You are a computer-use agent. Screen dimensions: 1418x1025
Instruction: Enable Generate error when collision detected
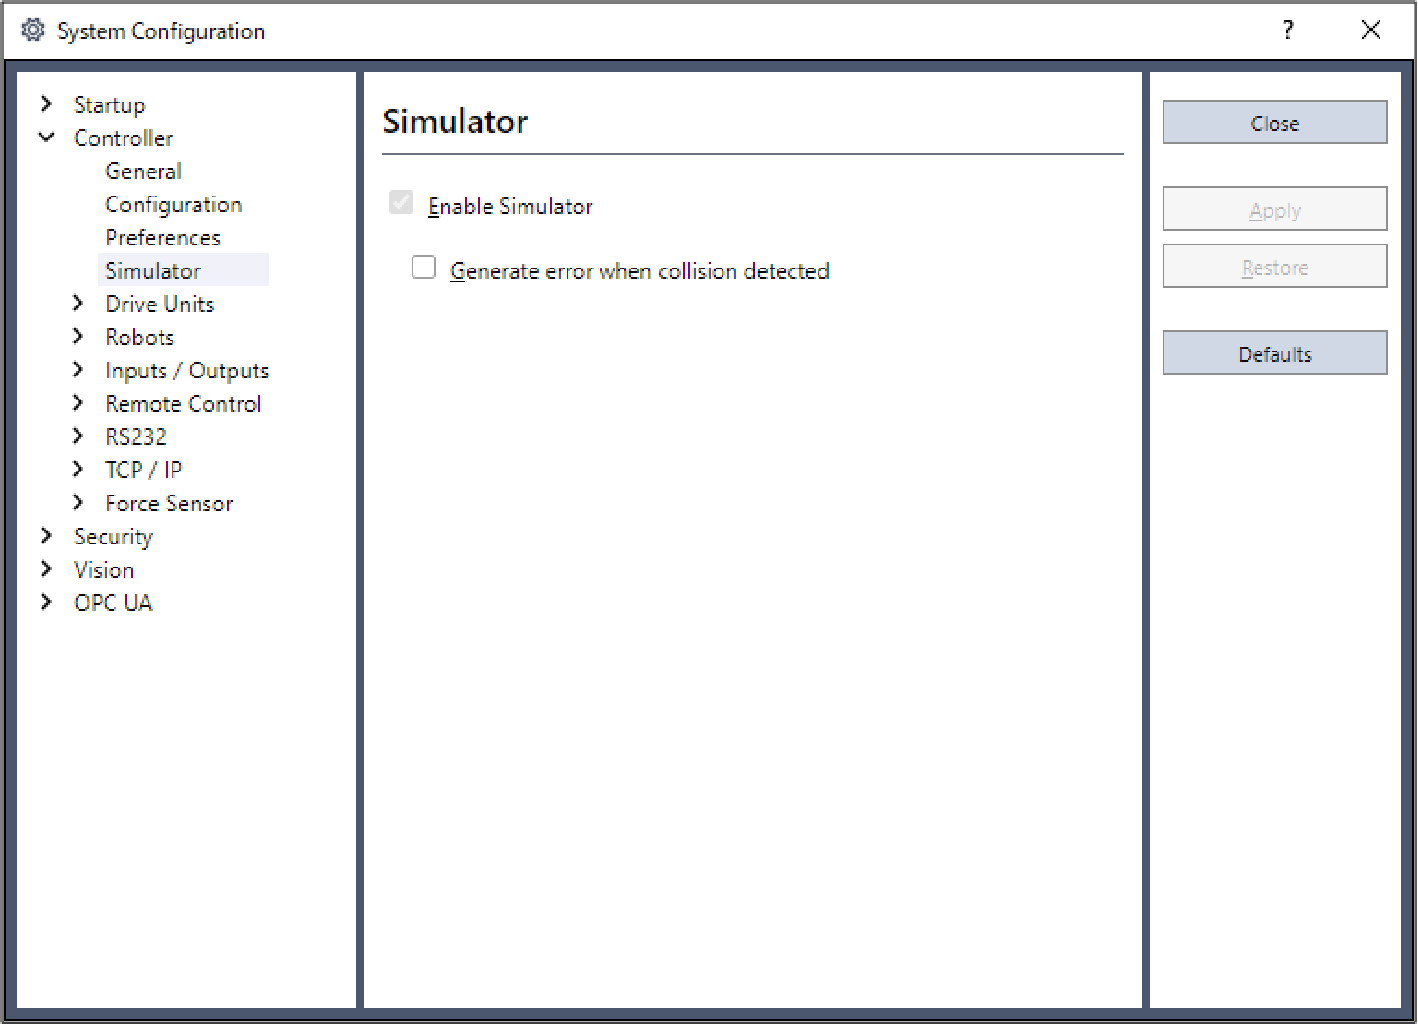tap(424, 268)
